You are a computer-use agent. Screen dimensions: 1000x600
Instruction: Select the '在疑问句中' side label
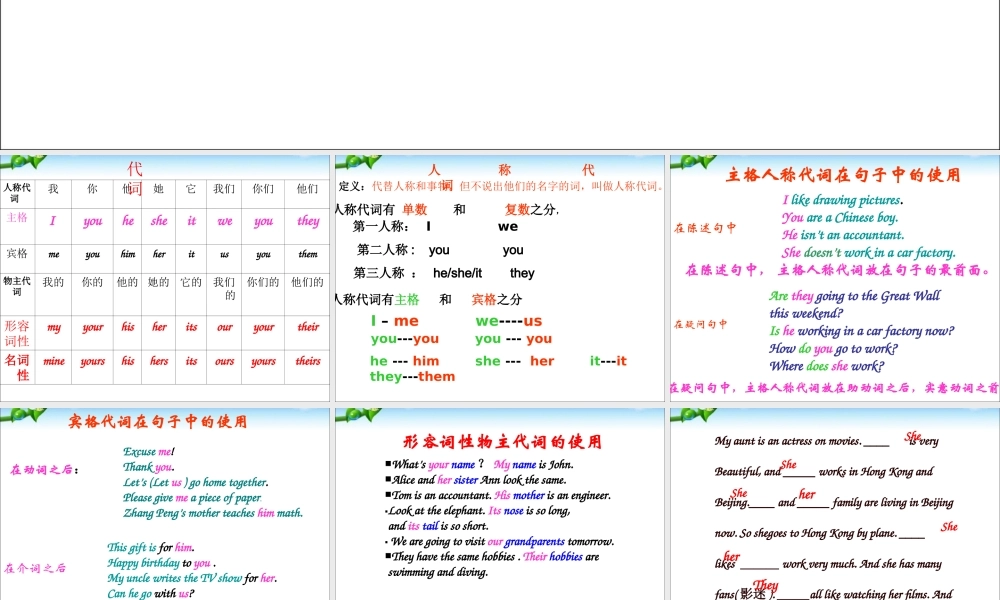tap(700, 324)
